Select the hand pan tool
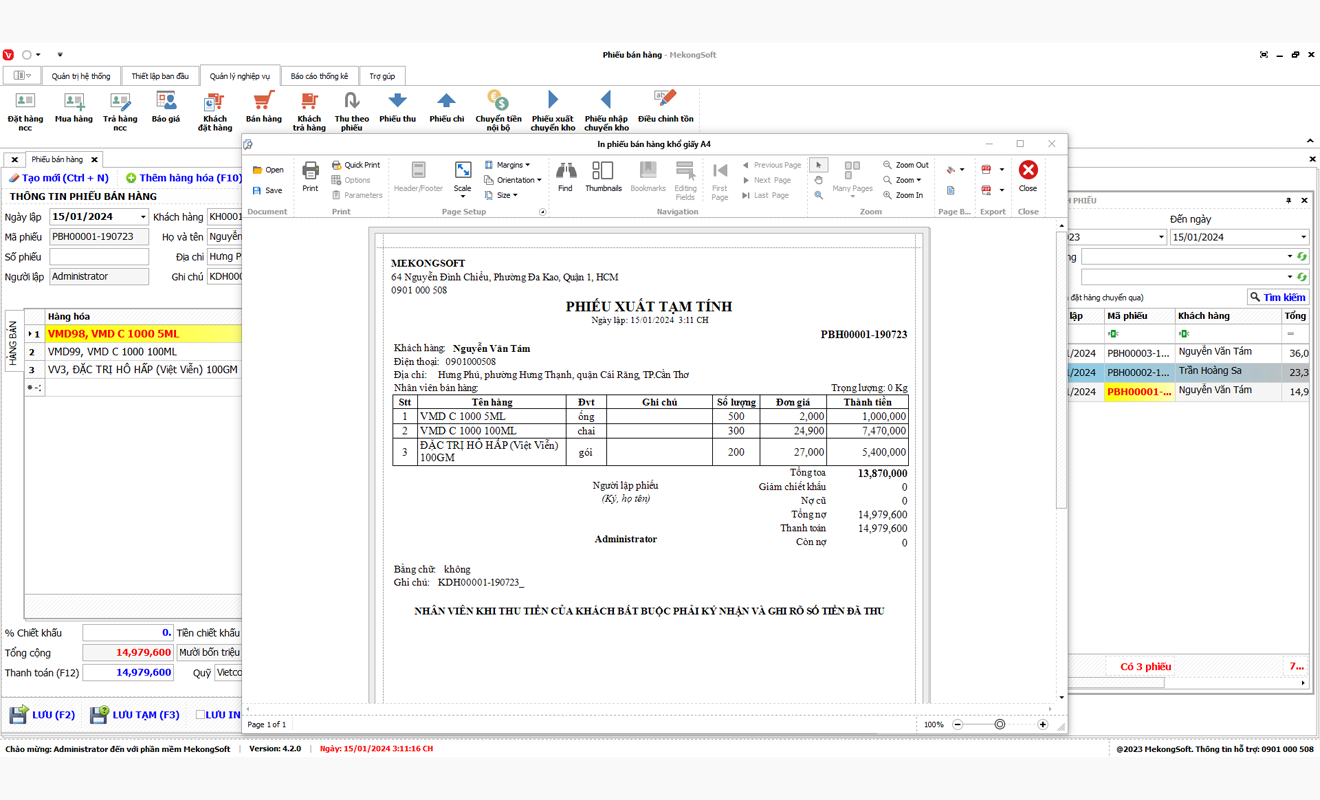Image resolution: width=1320 pixels, height=800 pixels. 819,180
